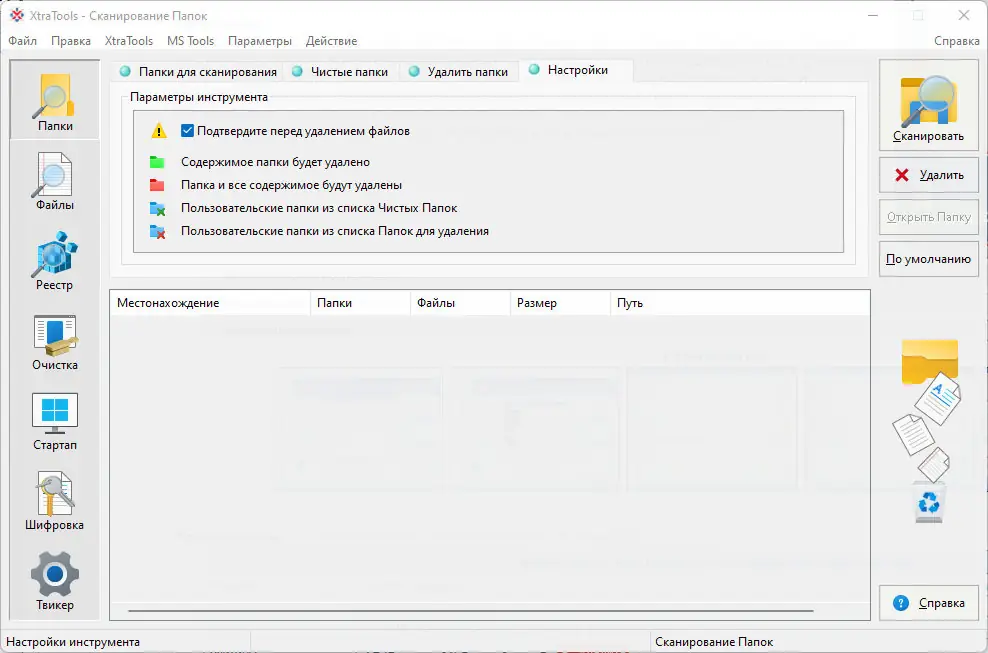Switch to Удалить папки tab
The width and height of the screenshot is (988, 653).
459,72
